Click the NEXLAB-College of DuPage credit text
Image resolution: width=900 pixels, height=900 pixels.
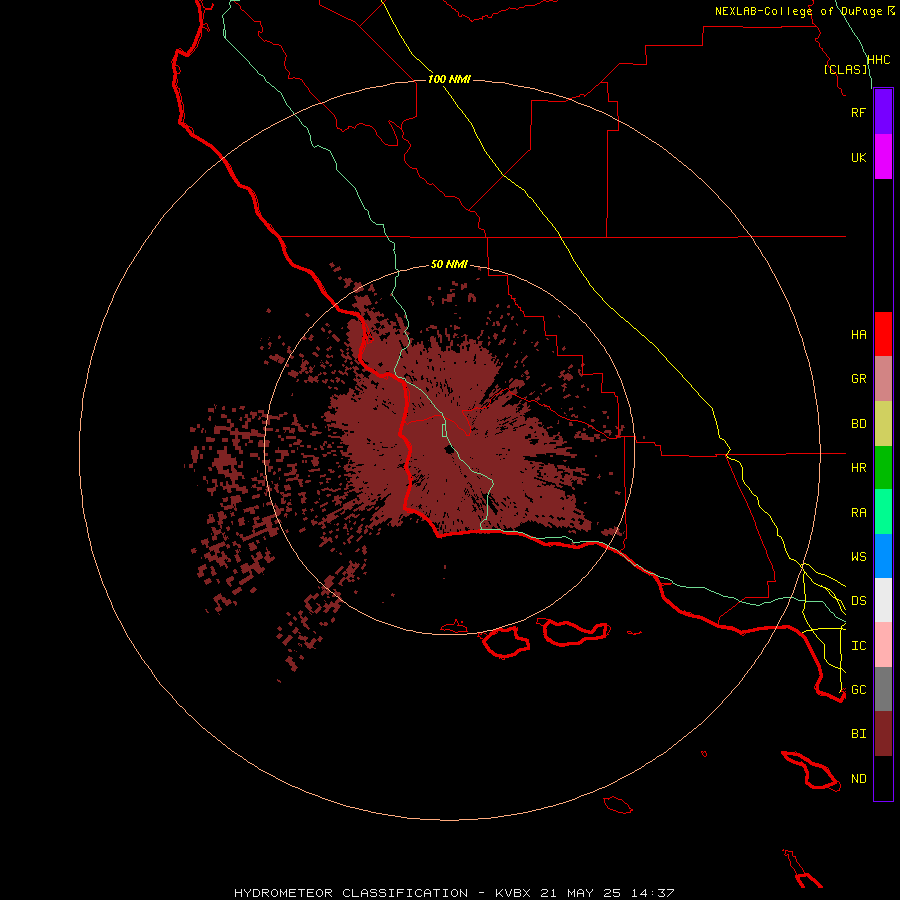(x=799, y=11)
